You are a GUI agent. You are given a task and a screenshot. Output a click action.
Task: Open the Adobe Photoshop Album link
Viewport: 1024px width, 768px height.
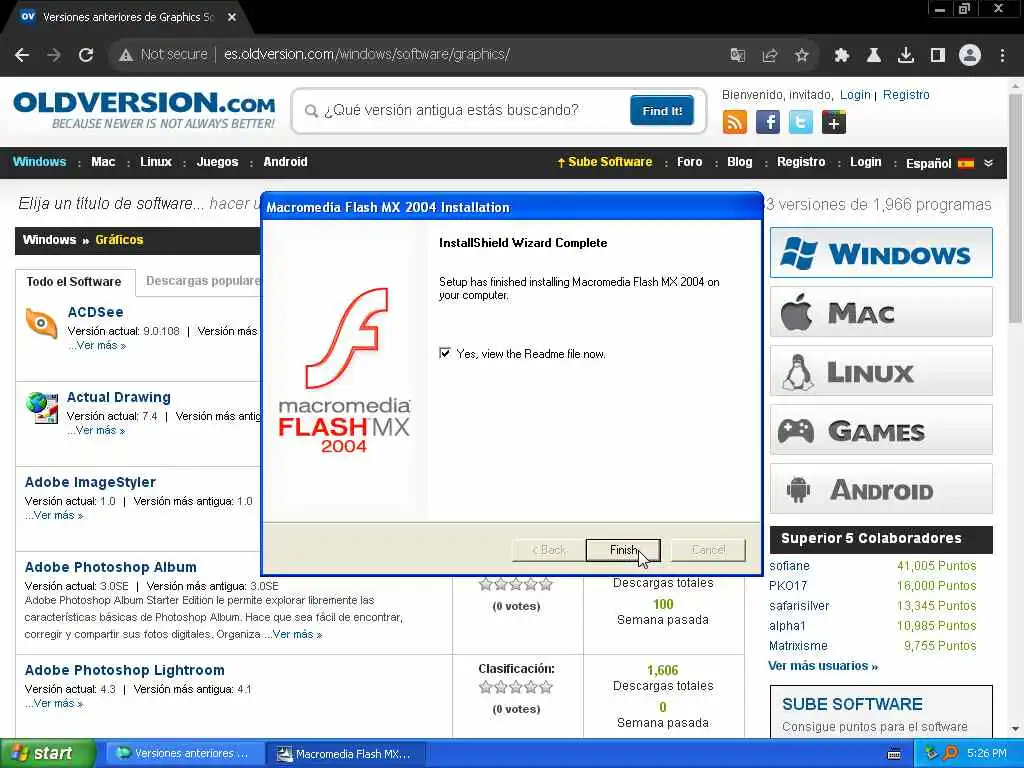click(110, 567)
